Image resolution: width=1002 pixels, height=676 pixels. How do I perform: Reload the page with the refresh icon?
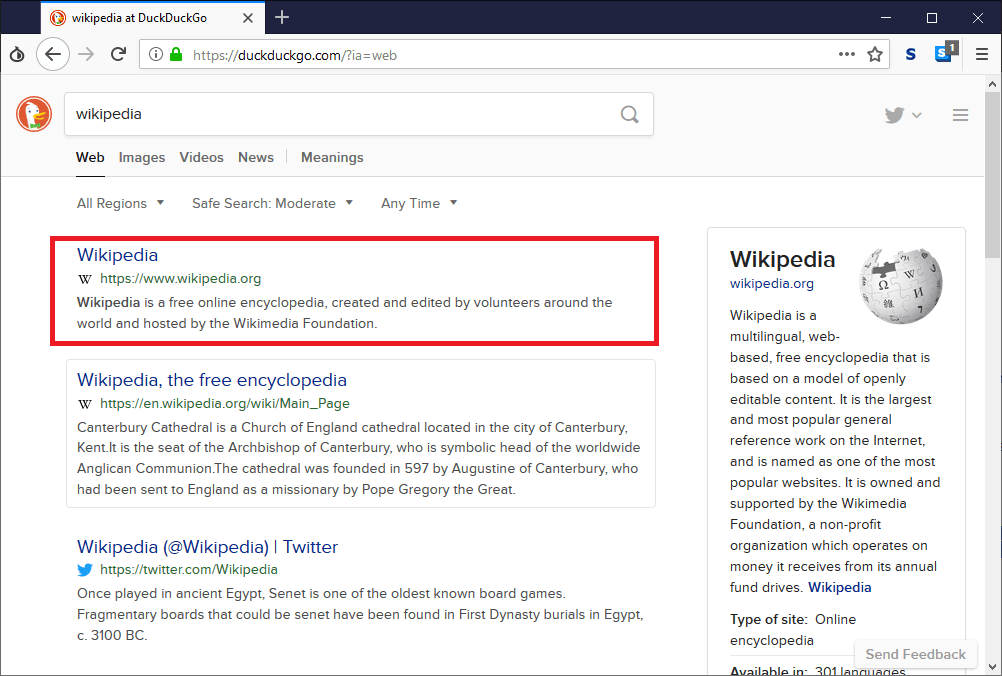[x=118, y=55]
